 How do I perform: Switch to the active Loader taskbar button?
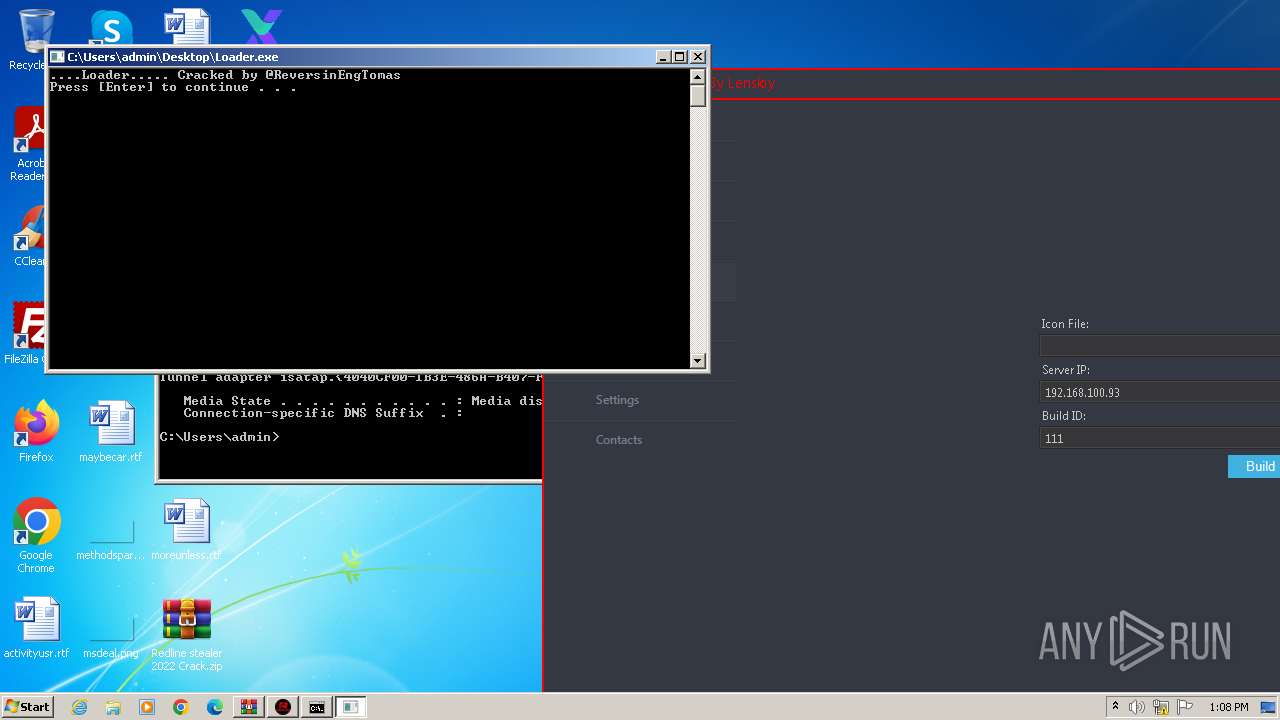click(x=351, y=707)
